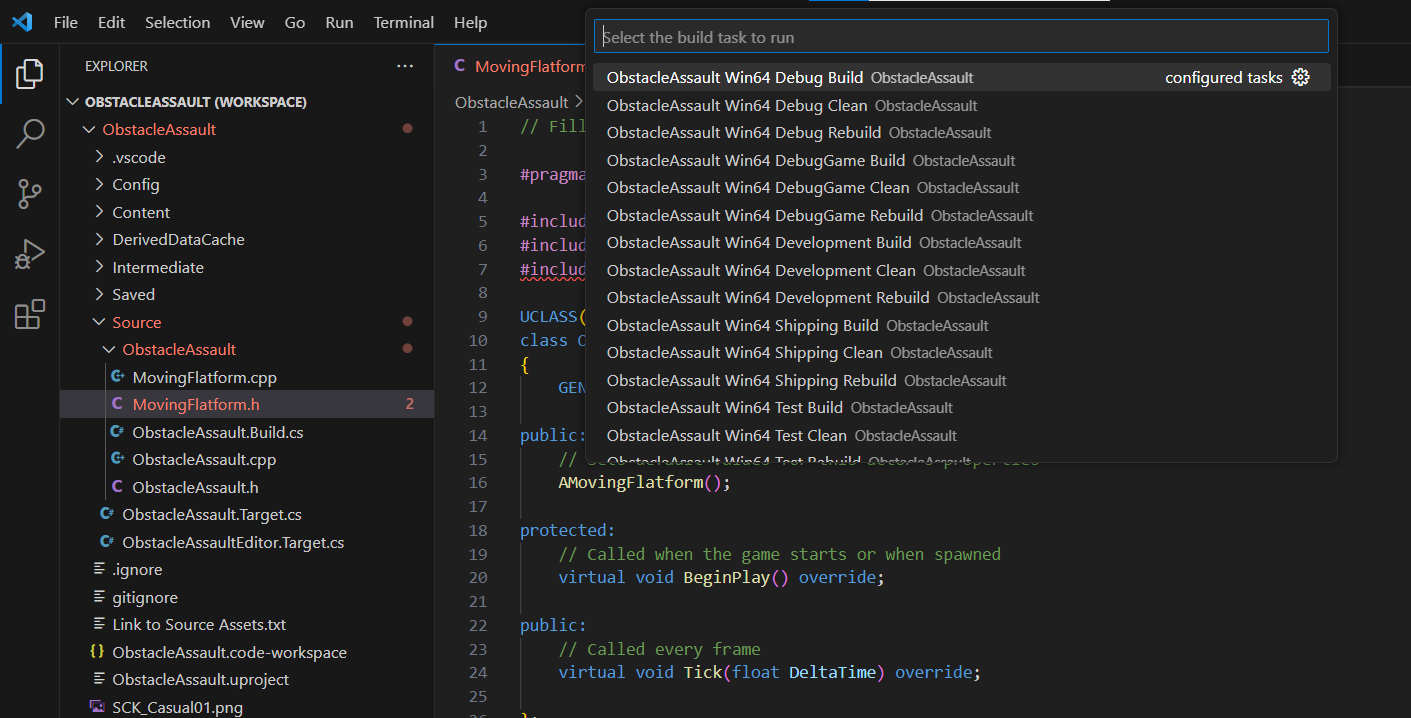Image resolution: width=1411 pixels, height=718 pixels.
Task: Run ObstacleAssault Win64 Development Build task
Action: (x=961, y=242)
